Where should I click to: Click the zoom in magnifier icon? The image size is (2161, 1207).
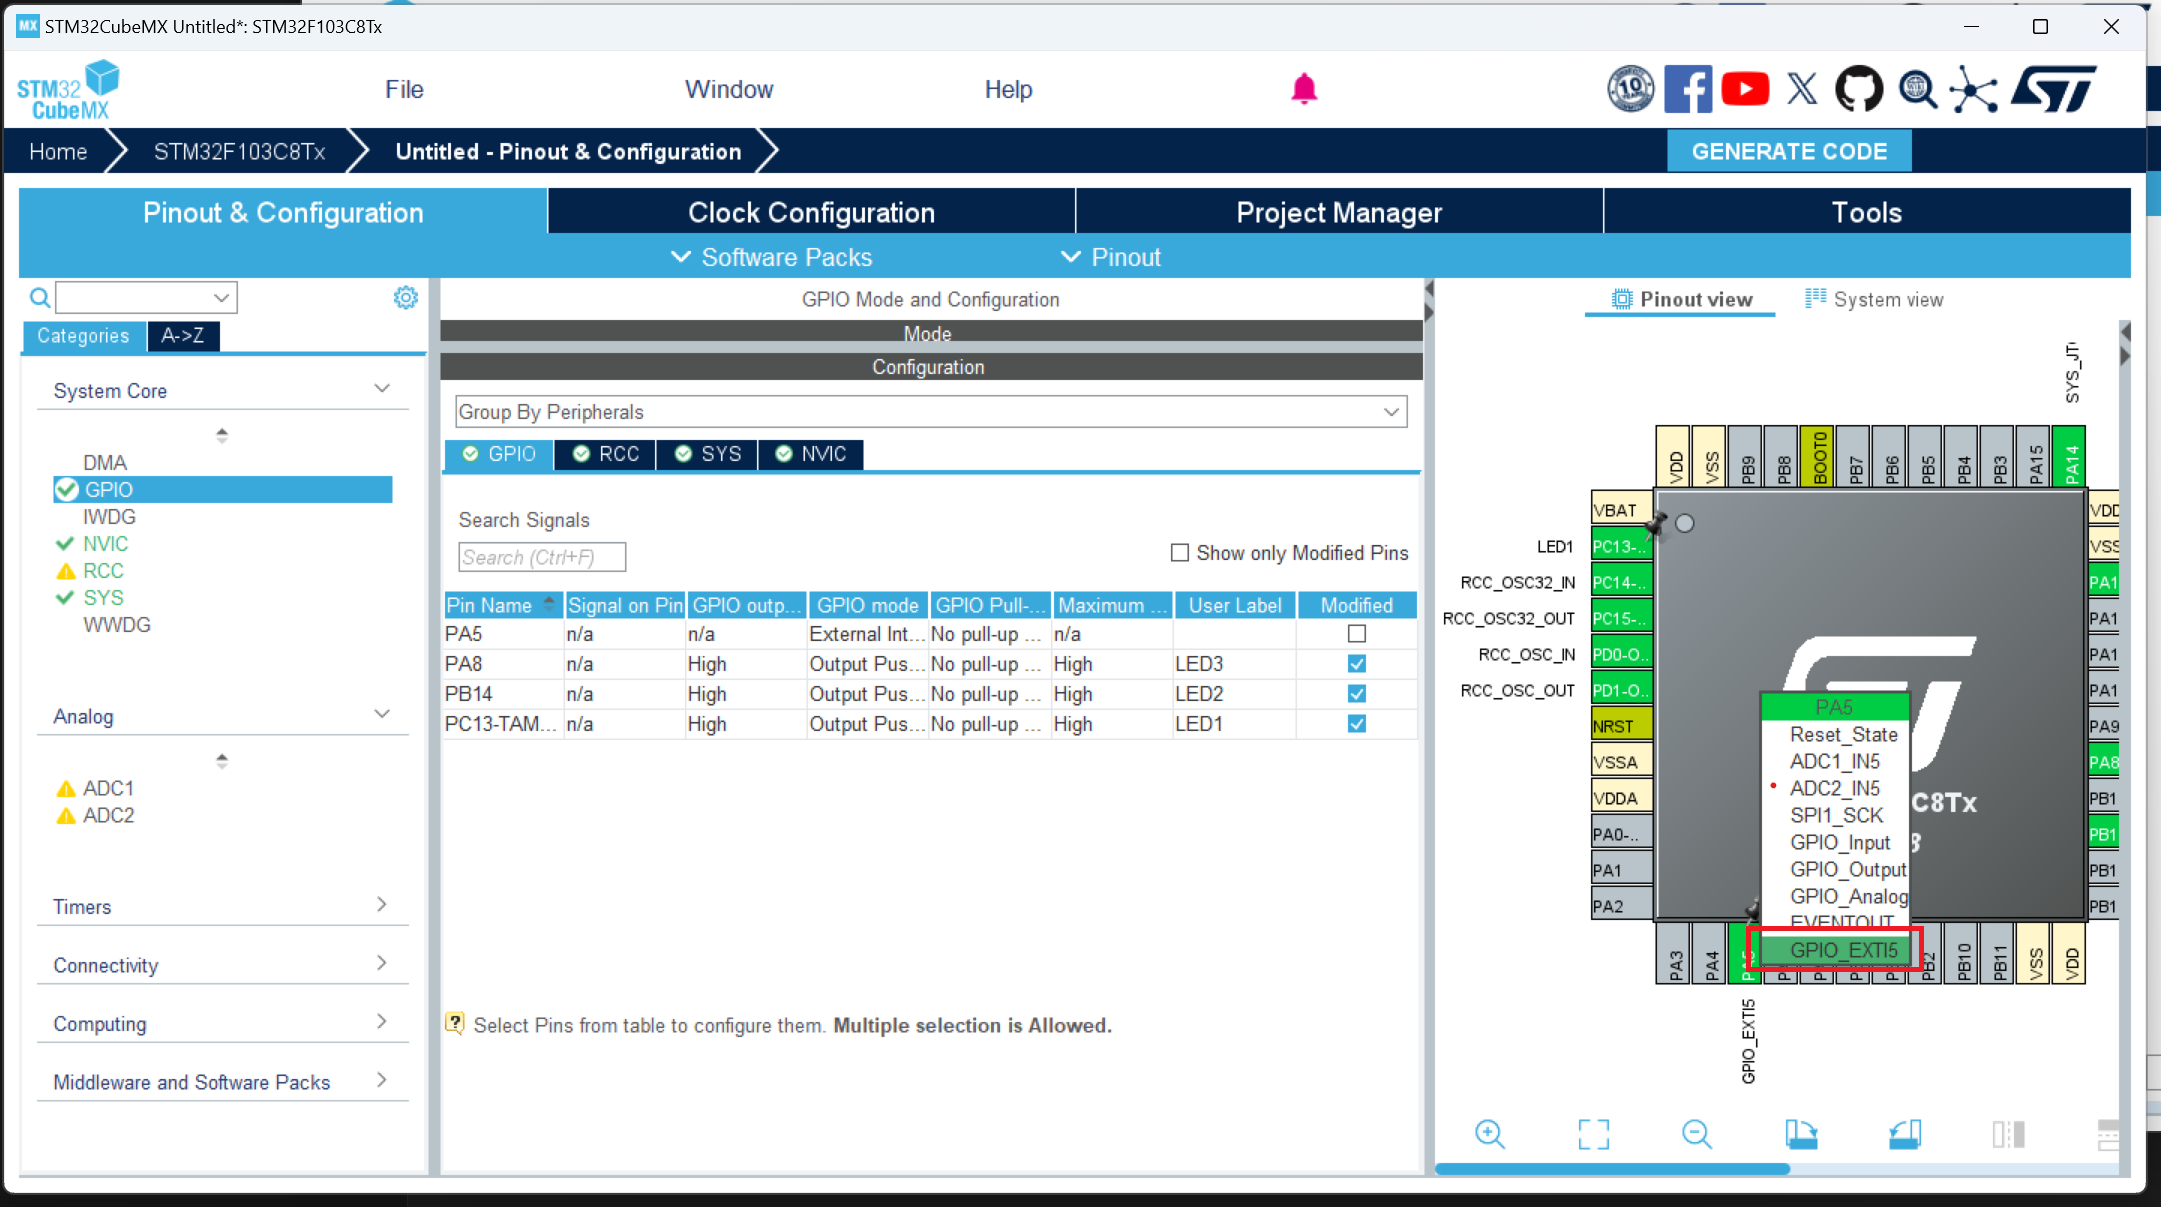click(1489, 1134)
